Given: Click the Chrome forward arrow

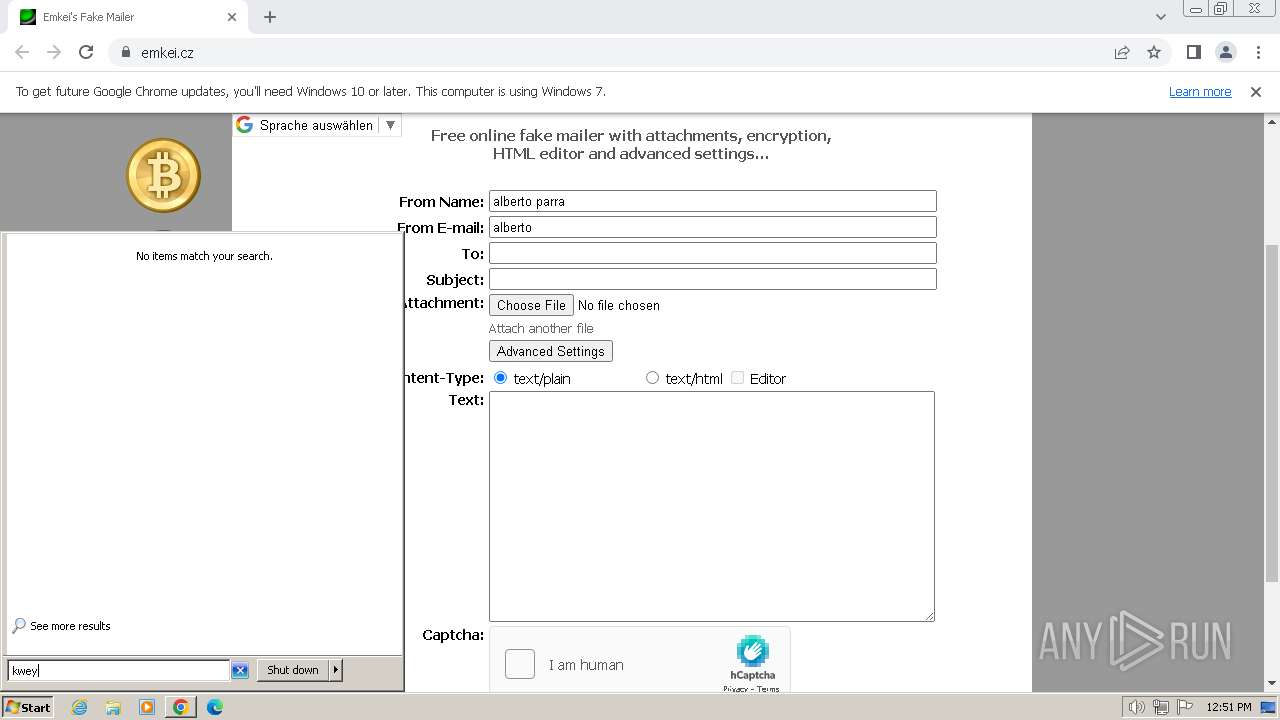Looking at the screenshot, I should (x=54, y=52).
